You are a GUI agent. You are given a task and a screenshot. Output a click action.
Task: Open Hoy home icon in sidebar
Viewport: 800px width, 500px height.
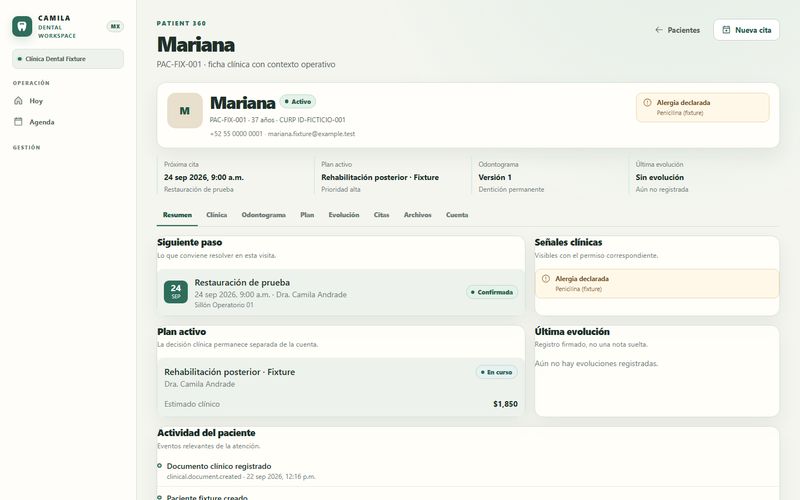(x=18, y=101)
